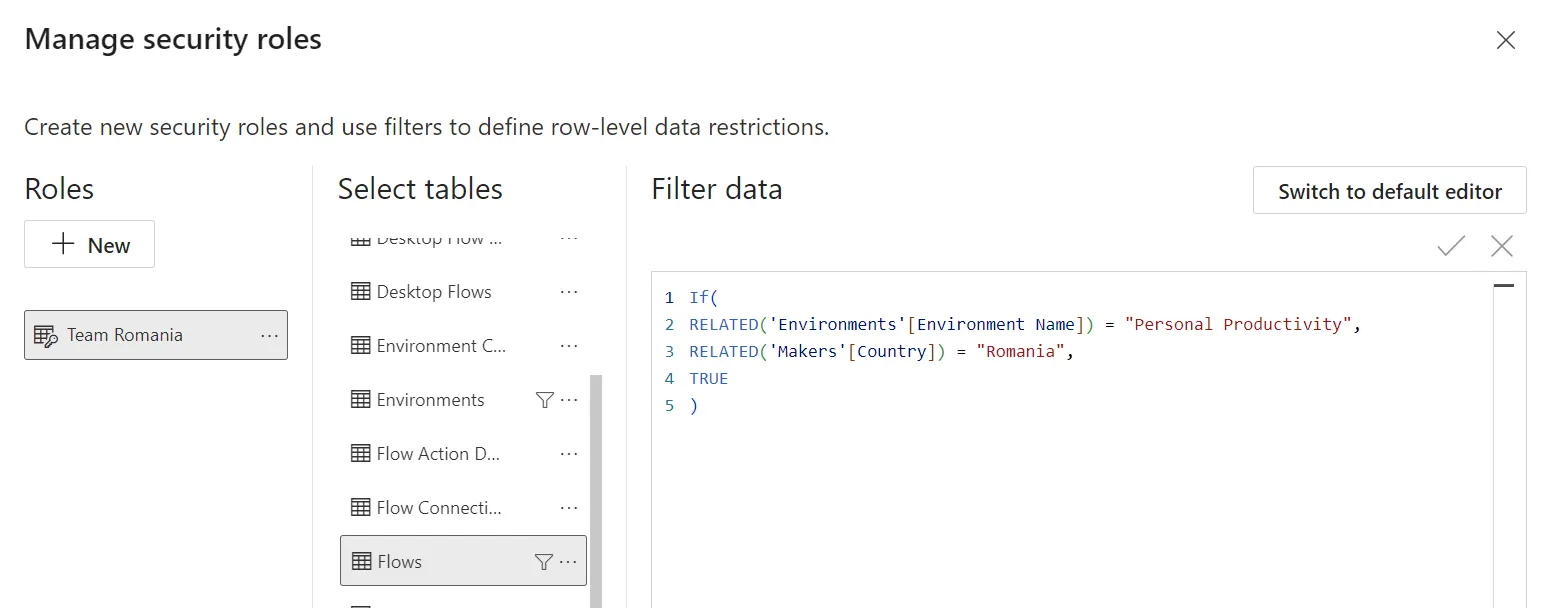Click the filter icon on Flows row
This screenshot has height=608, width=1554.
[x=544, y=562]
